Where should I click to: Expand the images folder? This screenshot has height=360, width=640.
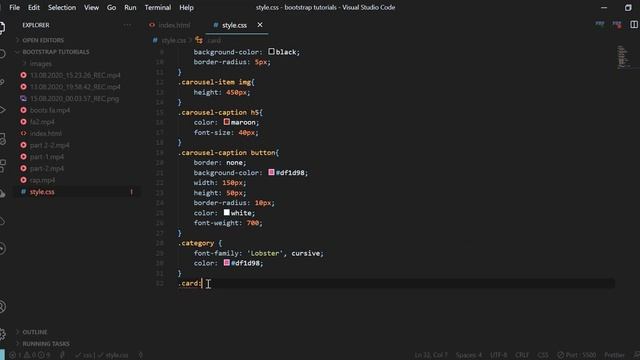coord(40,64)
